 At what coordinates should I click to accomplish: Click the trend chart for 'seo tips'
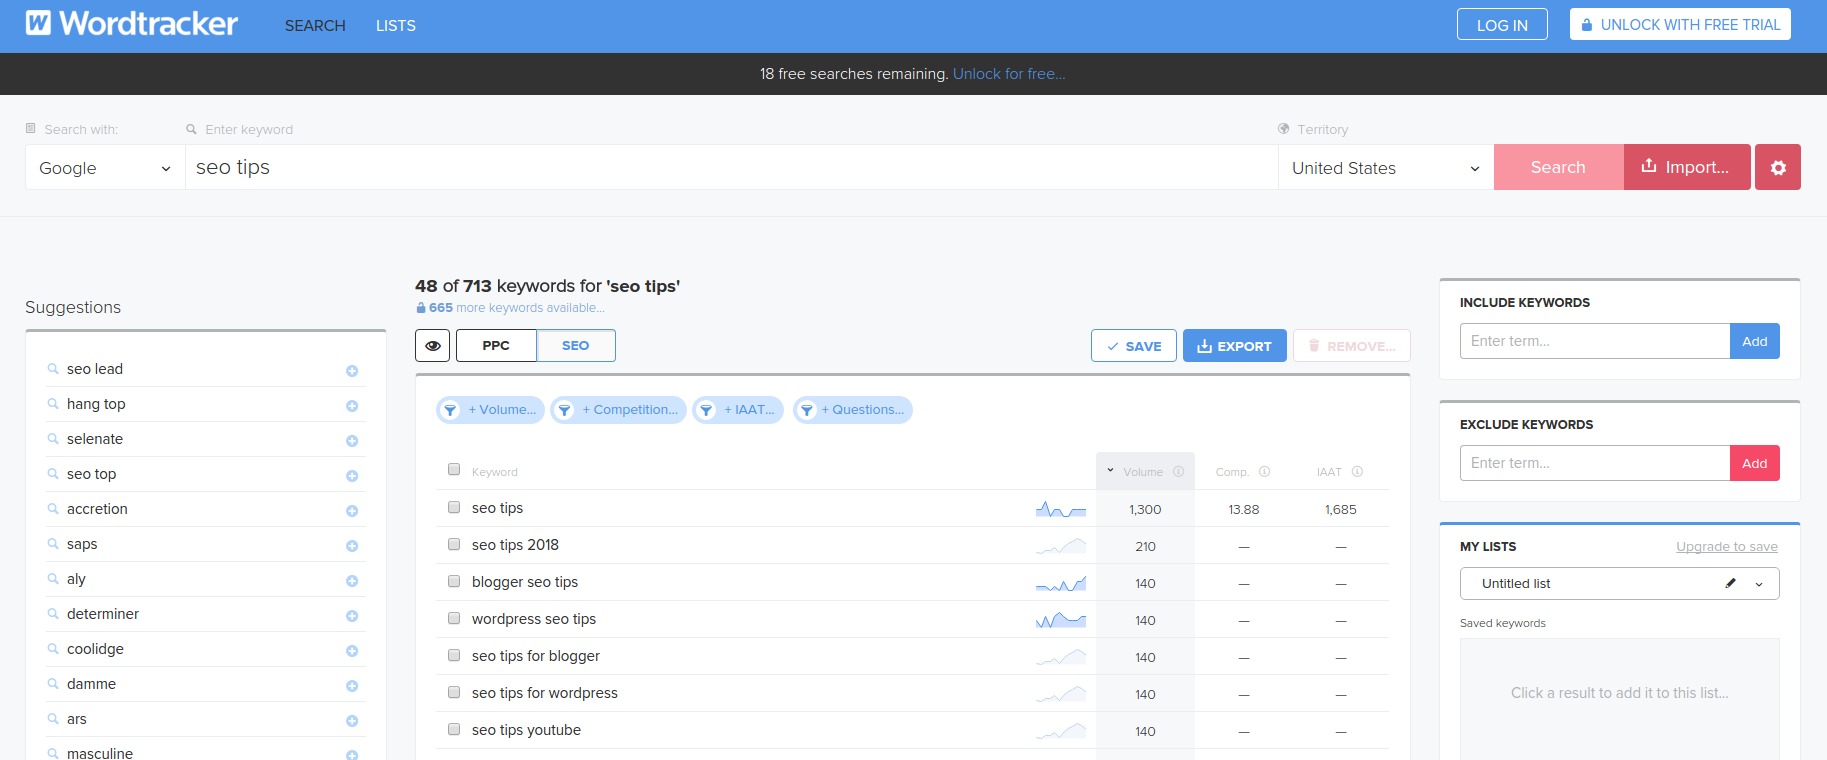[1061, 509]
